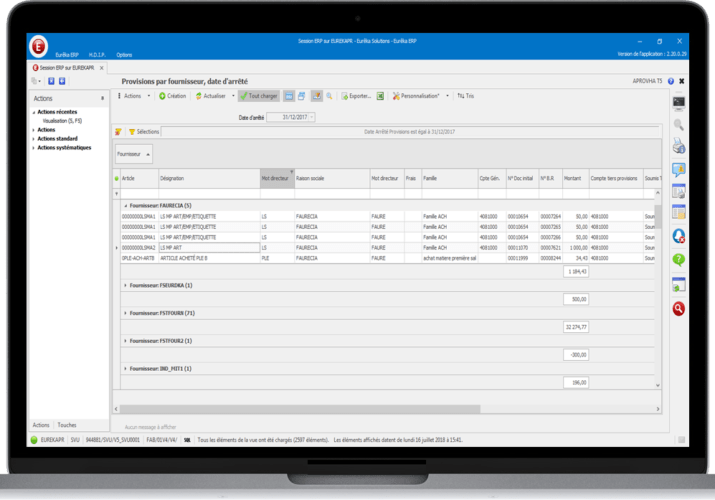Click the blue user icon in sidebar
This screenshot has height=500, width=715.
click(x=679, y=236)
